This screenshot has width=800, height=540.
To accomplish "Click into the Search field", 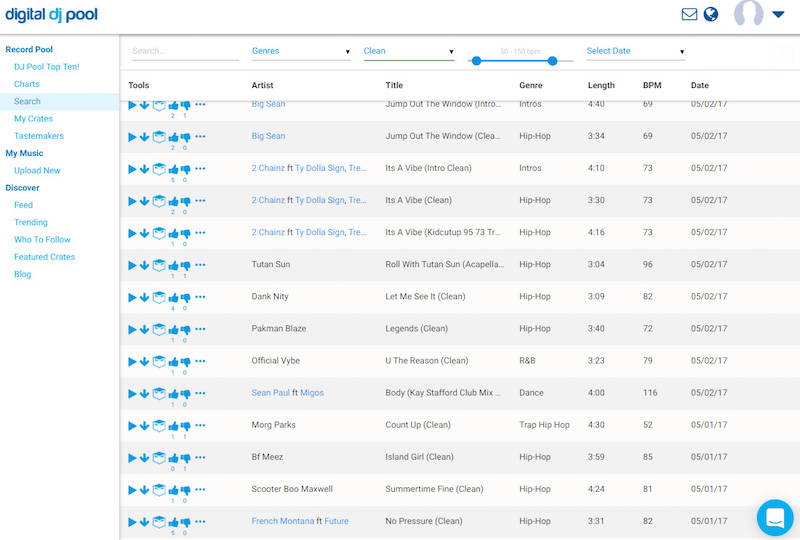I will 185,51.
